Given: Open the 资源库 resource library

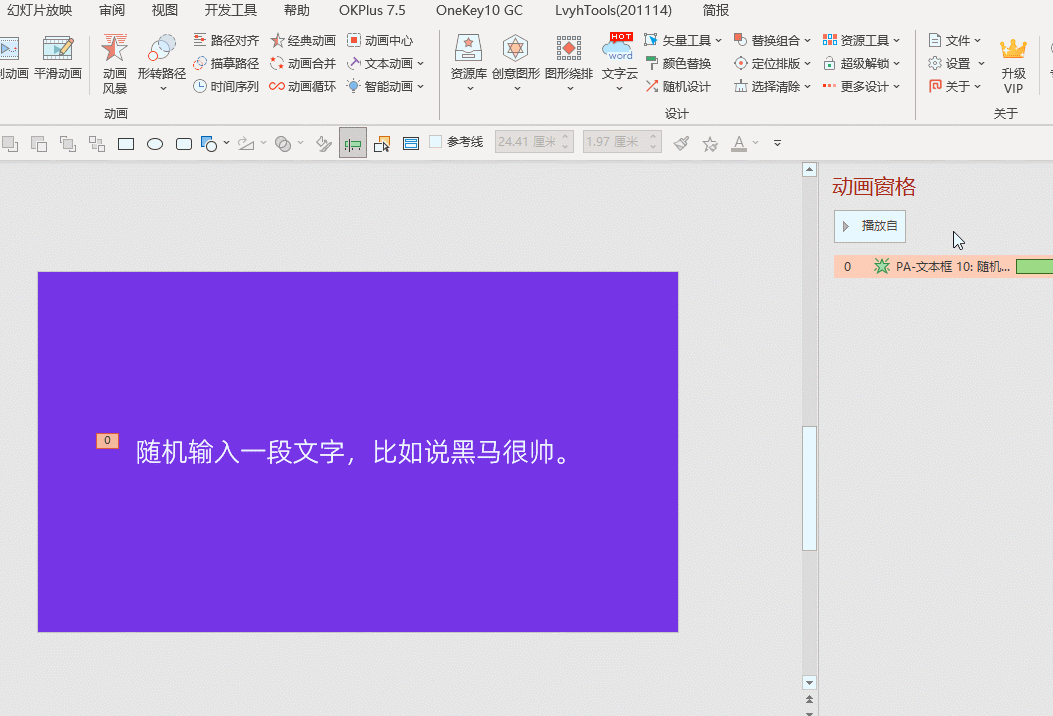Looking at the screenshot, I should (469, 63).
